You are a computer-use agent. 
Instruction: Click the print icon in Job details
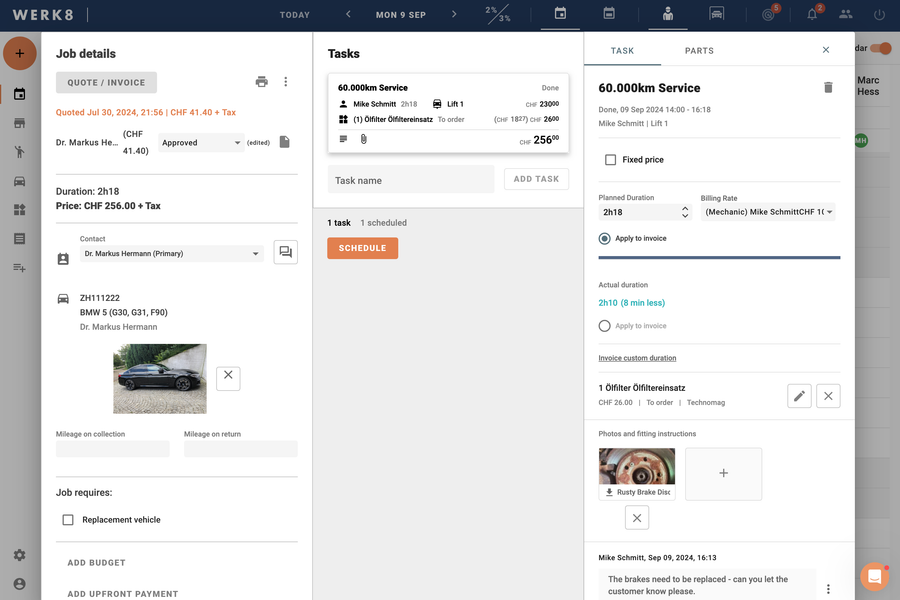261,82
